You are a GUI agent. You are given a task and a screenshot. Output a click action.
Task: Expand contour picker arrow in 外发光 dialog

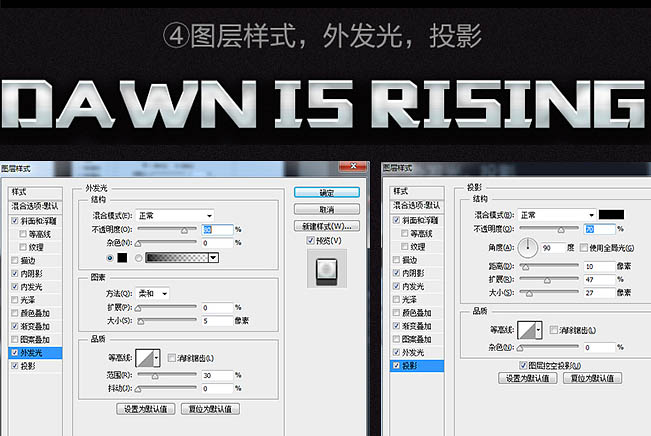point(157,358)
